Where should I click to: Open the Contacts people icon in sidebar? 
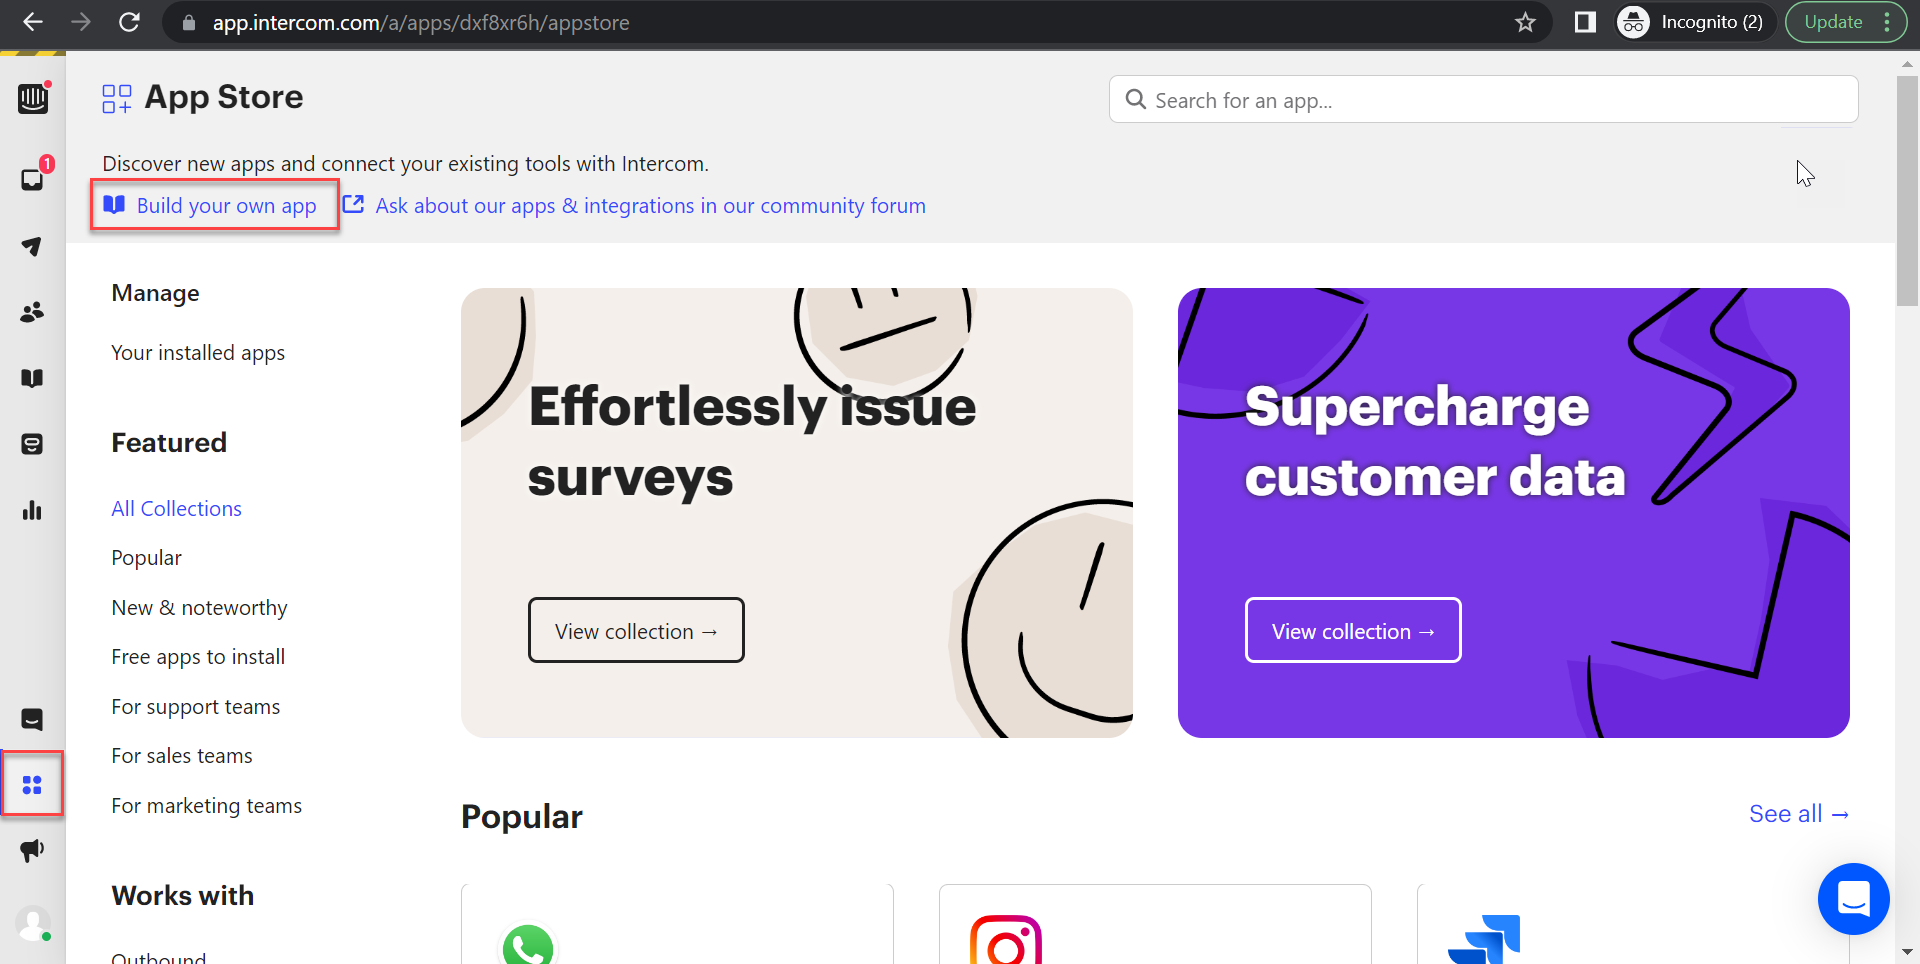[33, 313]
